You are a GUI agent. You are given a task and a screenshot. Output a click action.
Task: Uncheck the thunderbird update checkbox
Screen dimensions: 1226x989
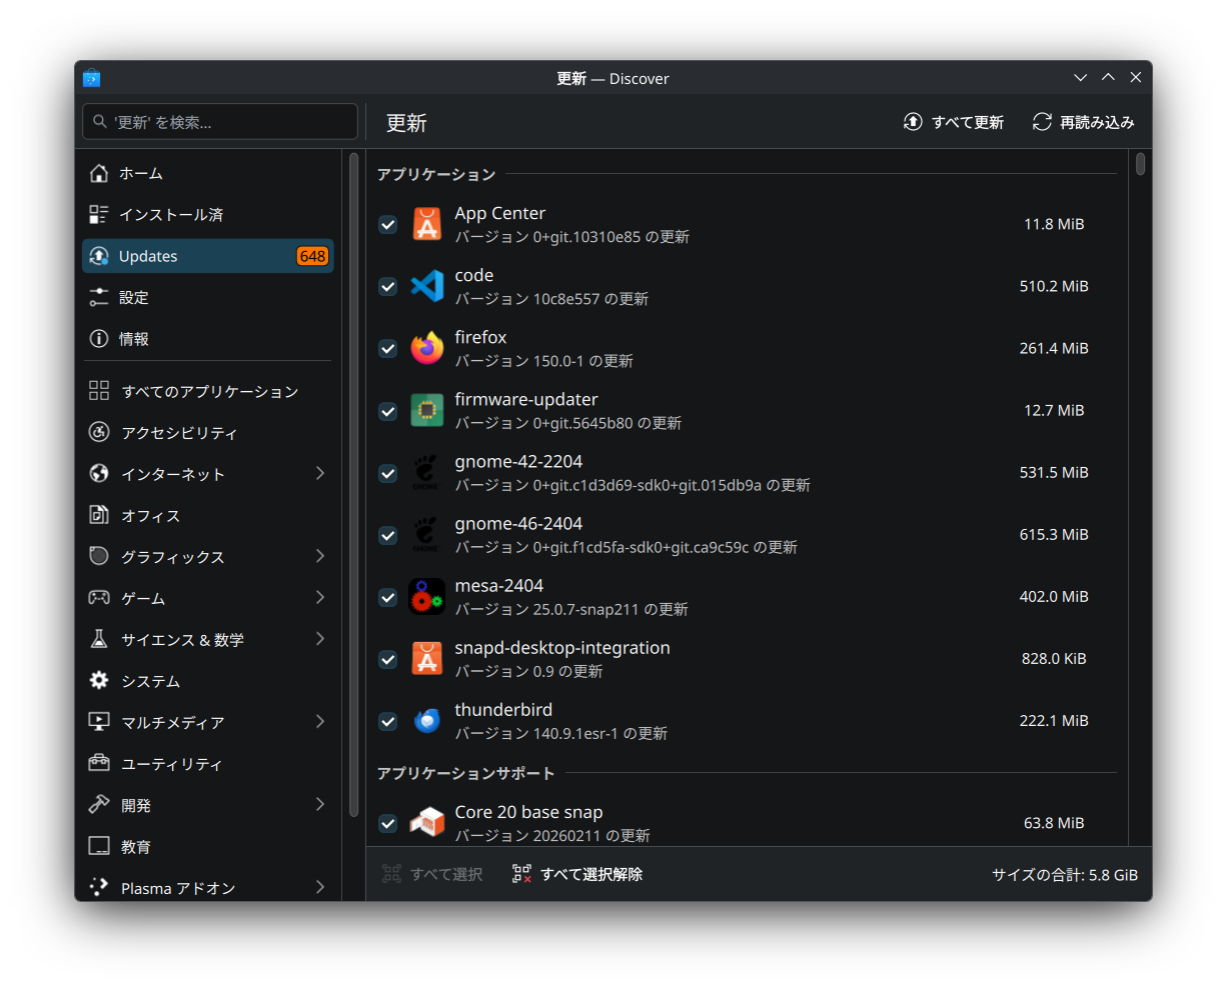pyautogui.click(x=388, y=721)
